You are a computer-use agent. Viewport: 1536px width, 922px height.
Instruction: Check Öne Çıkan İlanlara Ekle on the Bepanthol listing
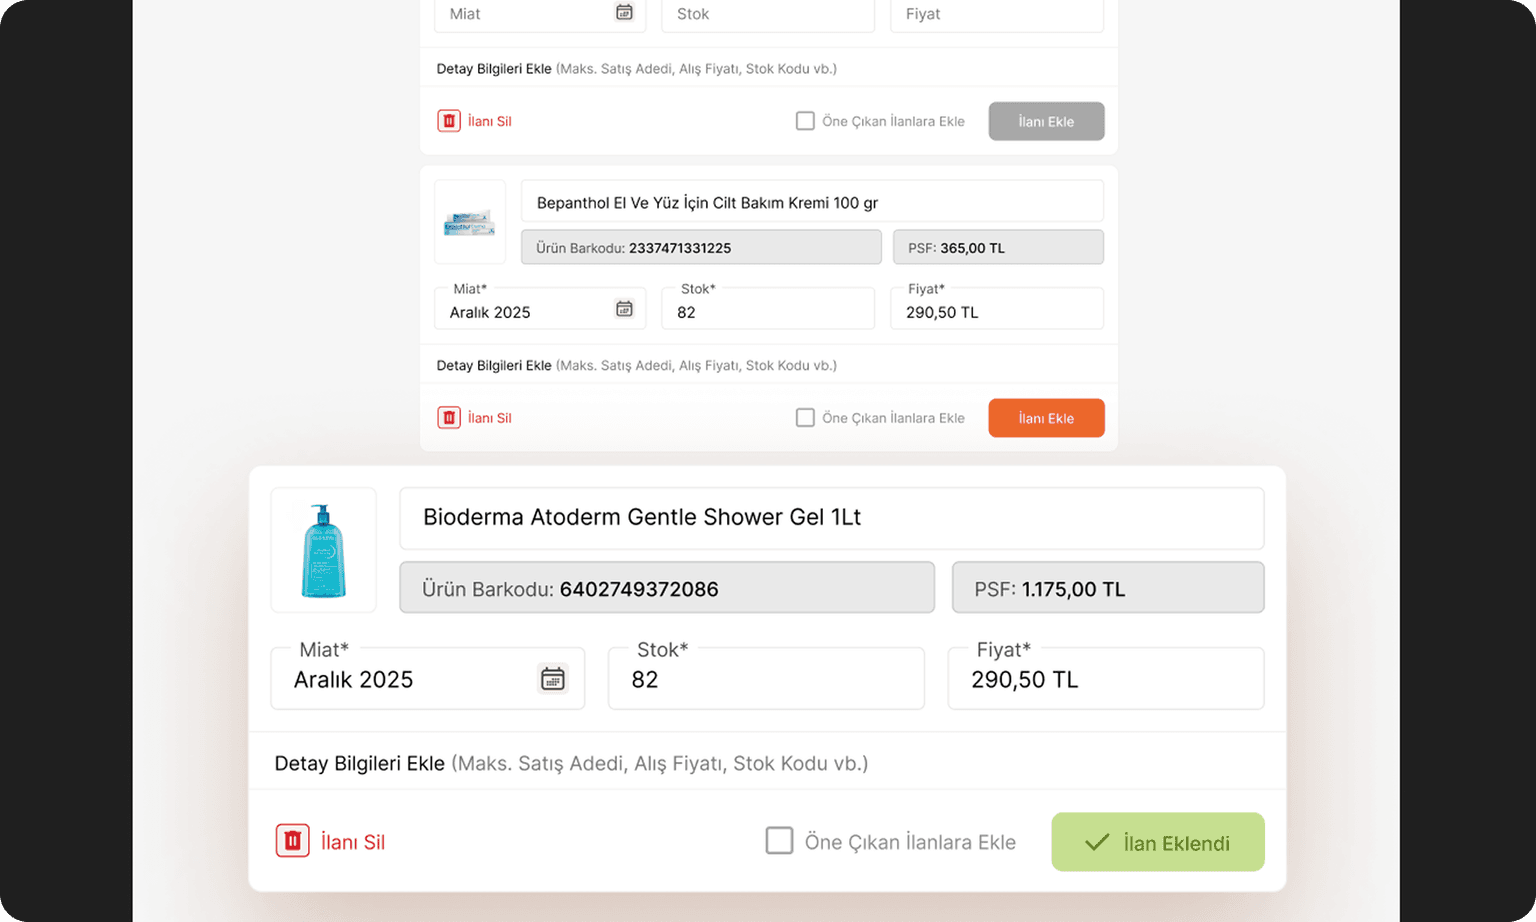tap(805, 417)
